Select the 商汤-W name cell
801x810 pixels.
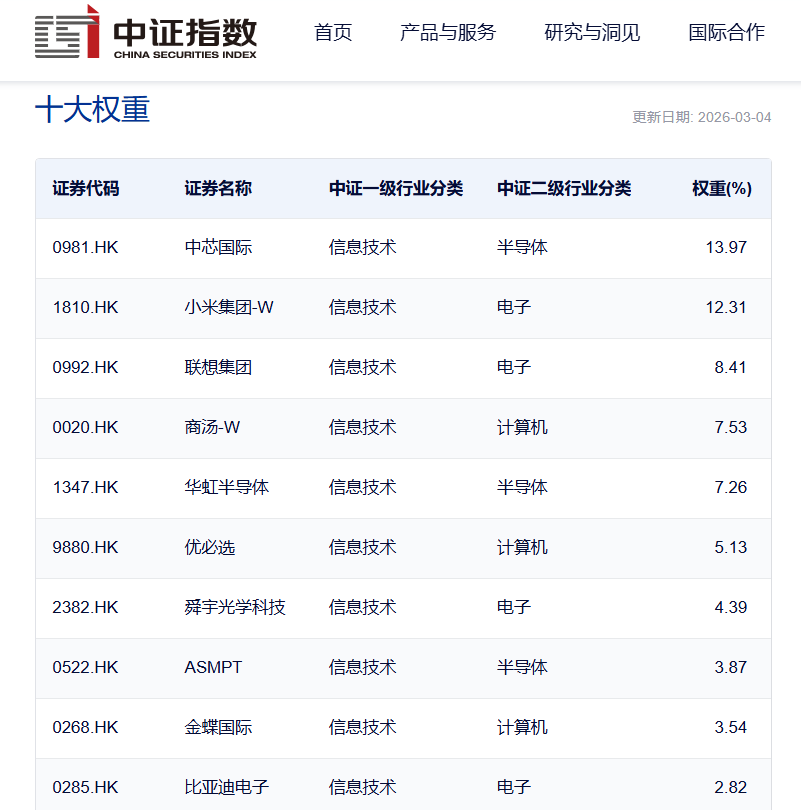tap(212, 427)
